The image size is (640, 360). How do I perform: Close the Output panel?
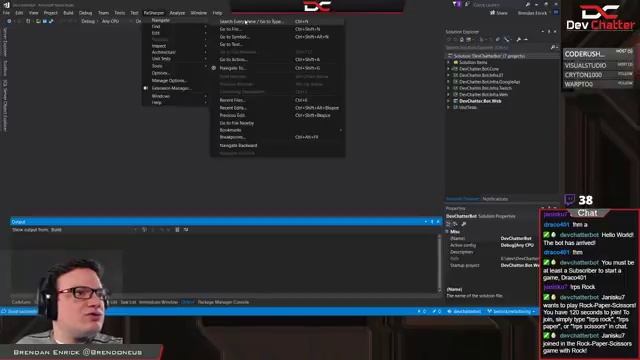pos(438,222)
